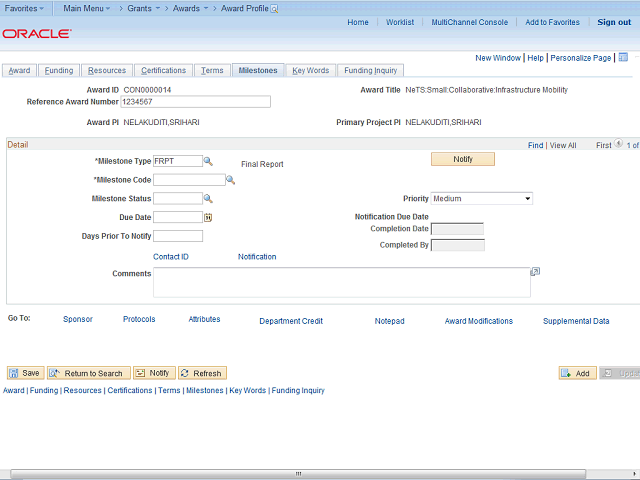The height and width of the screenshot is (480, 640).
Task: Click in the Milestone Code field
Action: 189,180
